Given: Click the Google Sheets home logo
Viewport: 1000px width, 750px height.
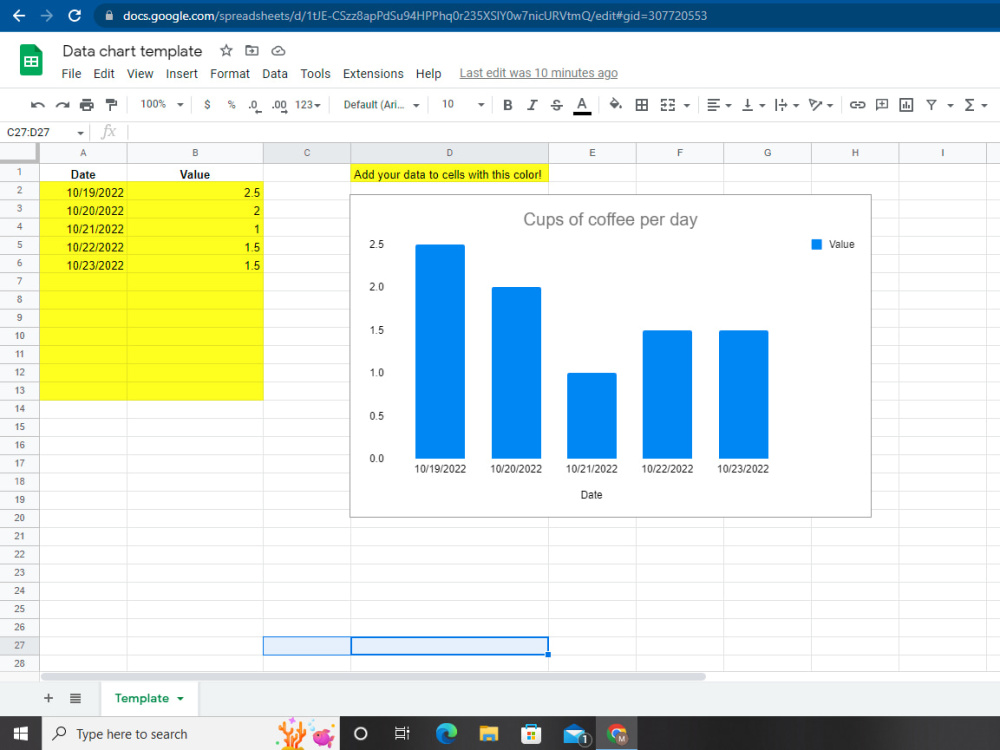Looking at the screenshot, I should (31, 61).
